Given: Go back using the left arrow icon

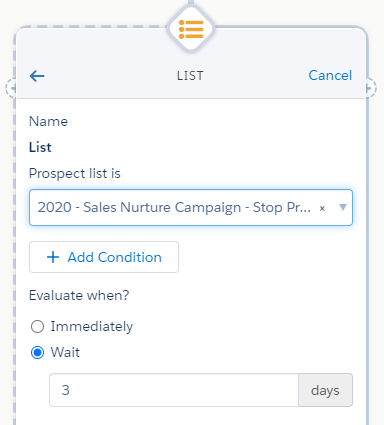Looking at the screenshot, I should pos(37,76).
